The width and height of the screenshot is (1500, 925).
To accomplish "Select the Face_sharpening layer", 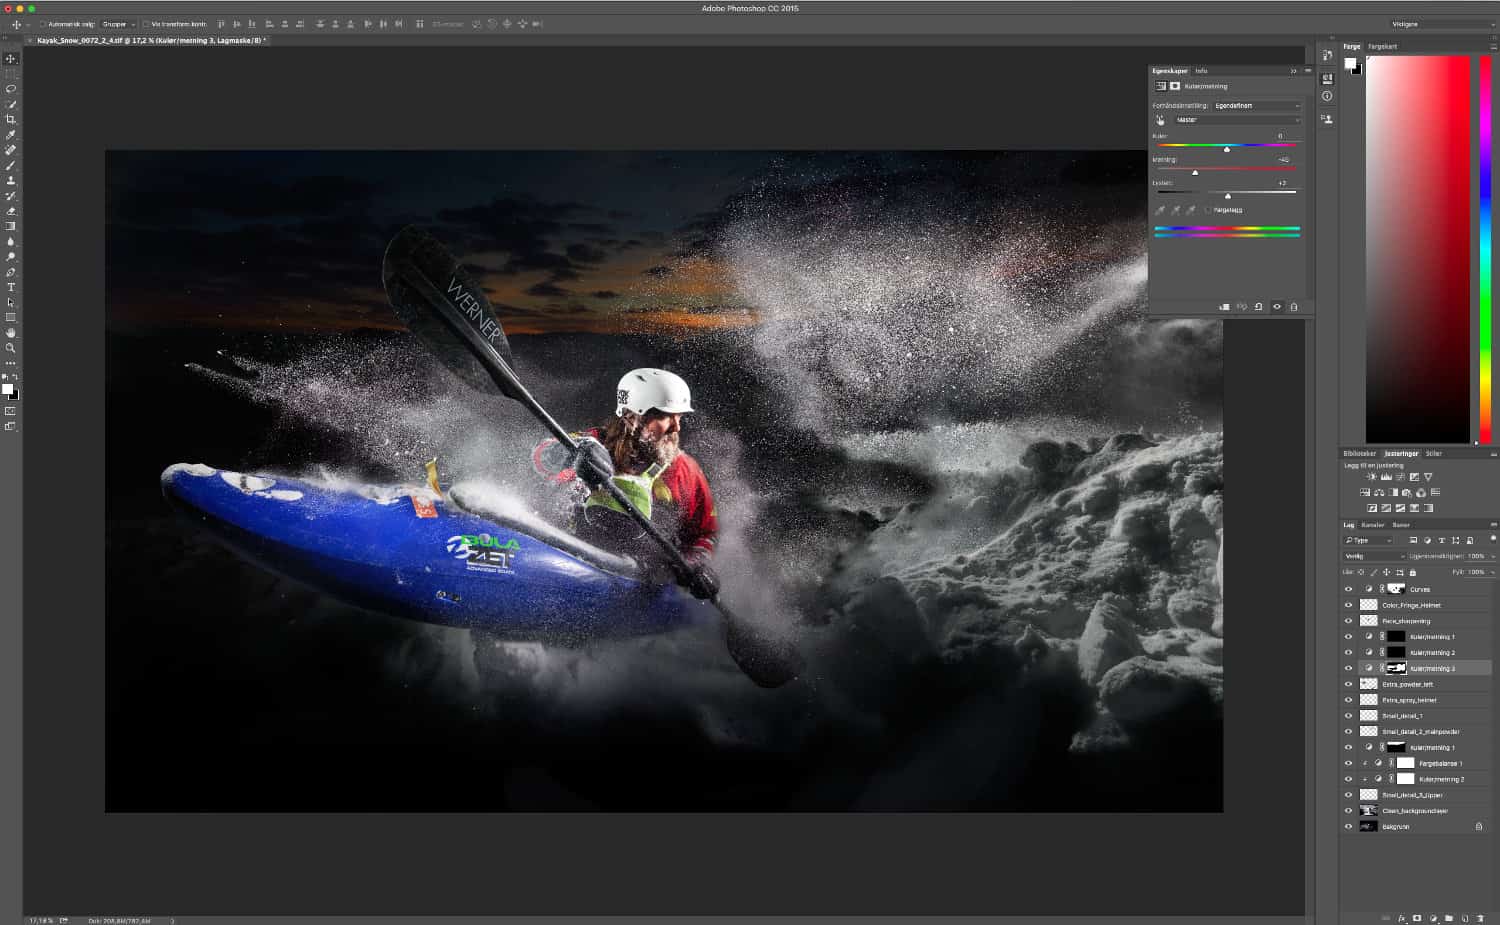I will tap(1406, 621).
